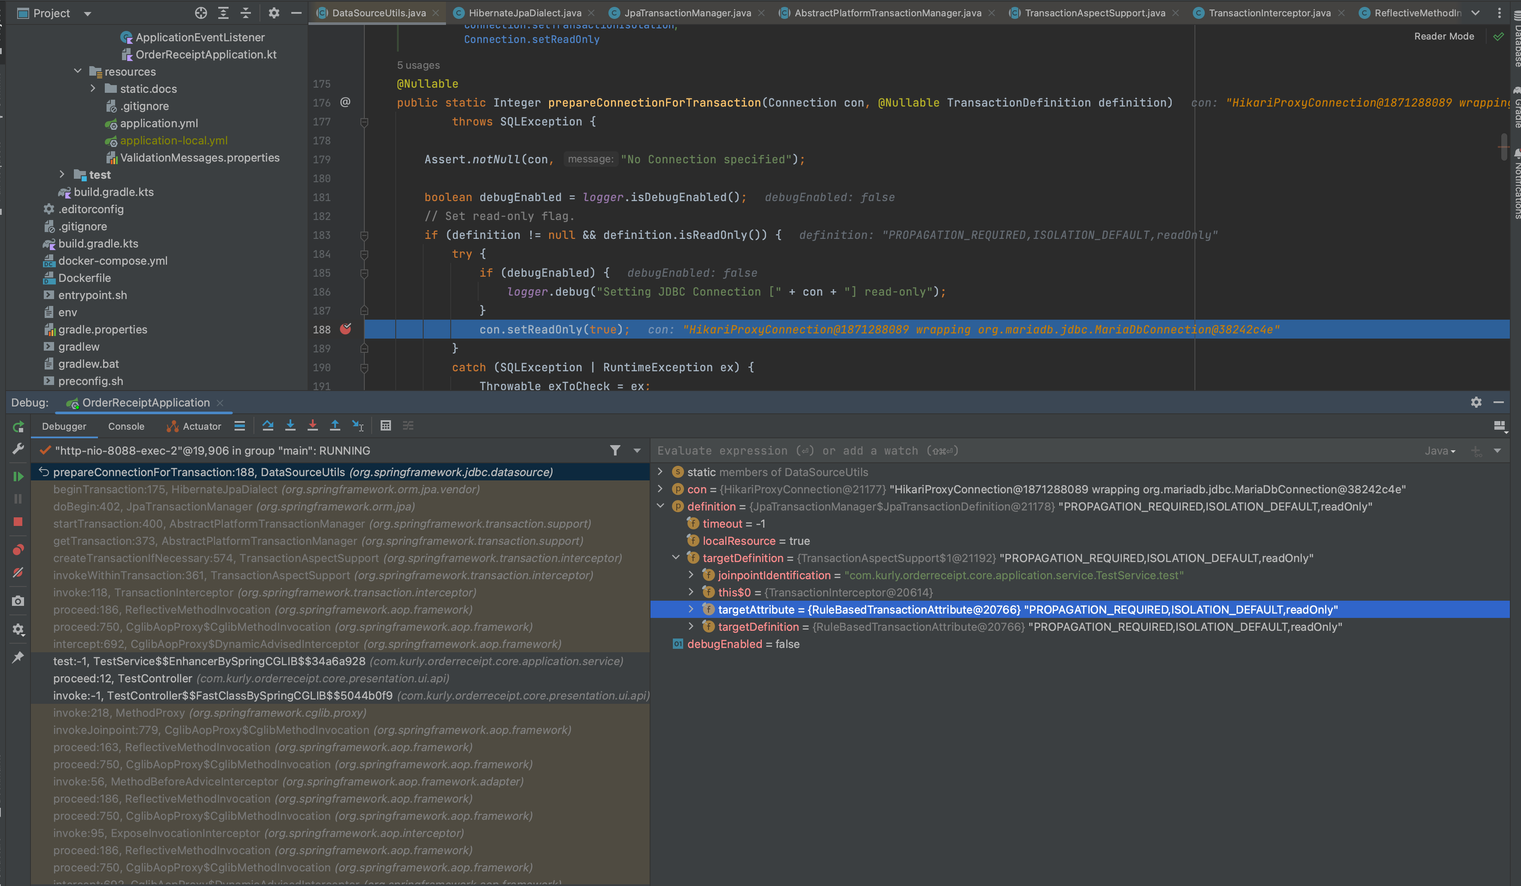Image resolution: width=1521 pixels, height=886 pixels.
Task: Resume program execution
Action: (x=18, y=477)
